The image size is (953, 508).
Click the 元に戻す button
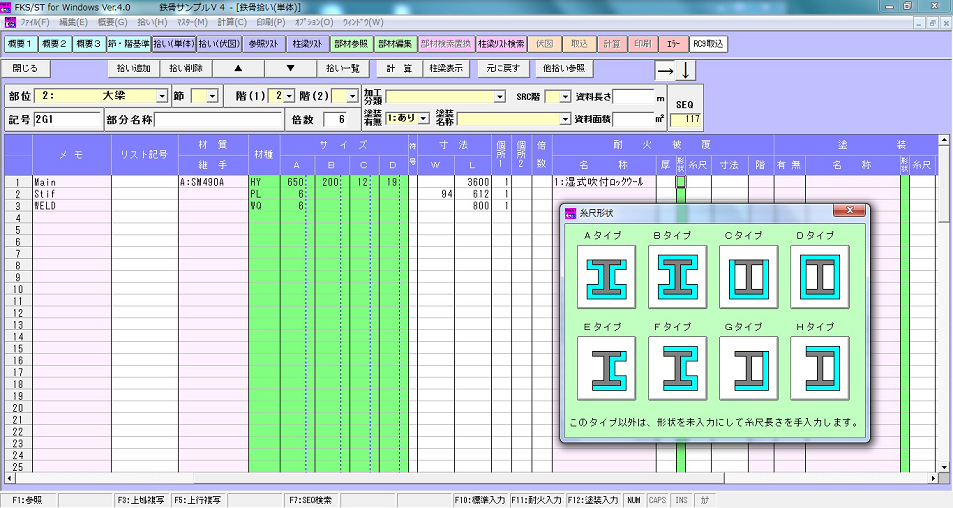click(503, 69)
